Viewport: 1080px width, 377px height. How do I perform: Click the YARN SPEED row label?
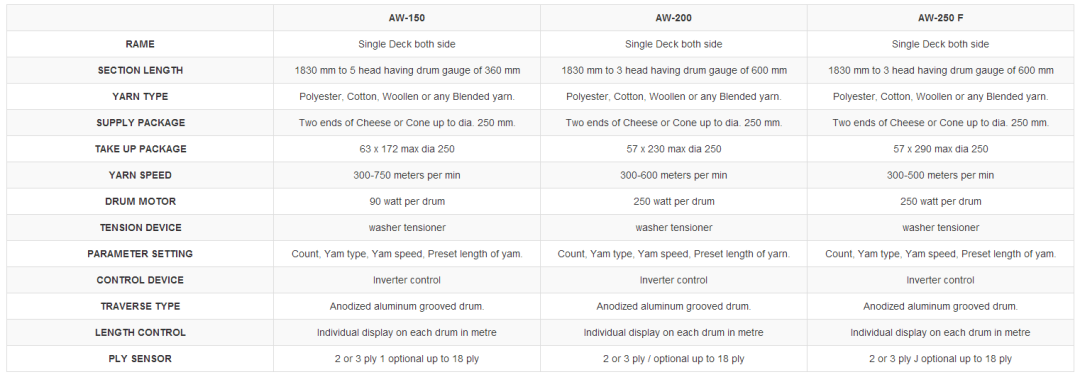(140, 175)
